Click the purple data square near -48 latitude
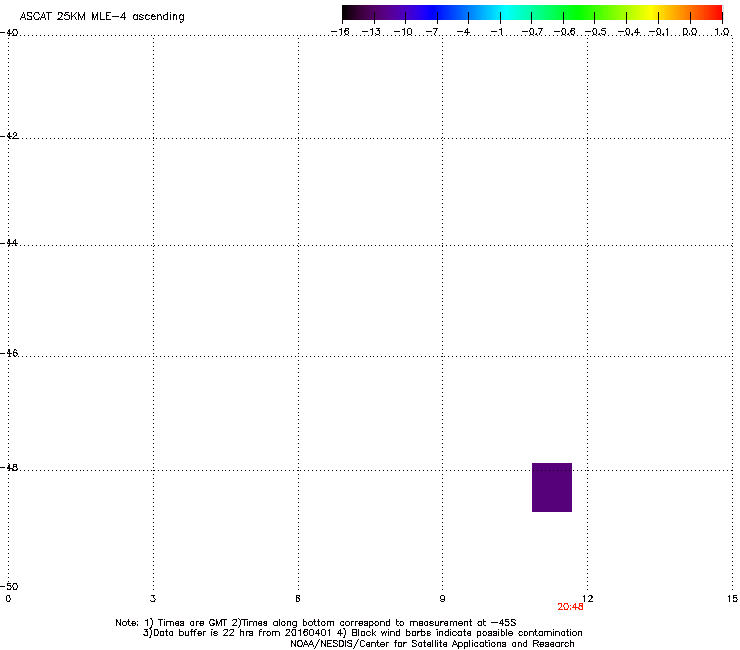The width and height of the screenshot is (740, 650). (552, 487)
